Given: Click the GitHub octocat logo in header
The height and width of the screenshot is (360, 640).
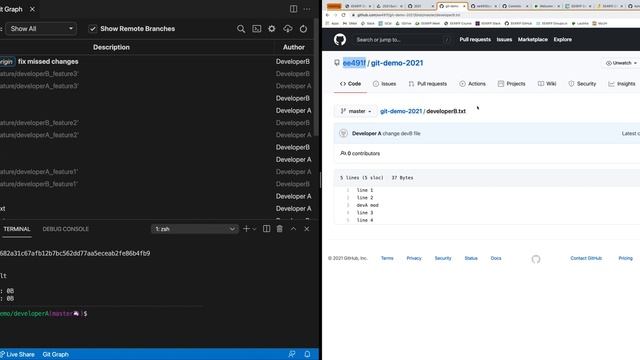Looking at the screenshot, I should (340, 40).
